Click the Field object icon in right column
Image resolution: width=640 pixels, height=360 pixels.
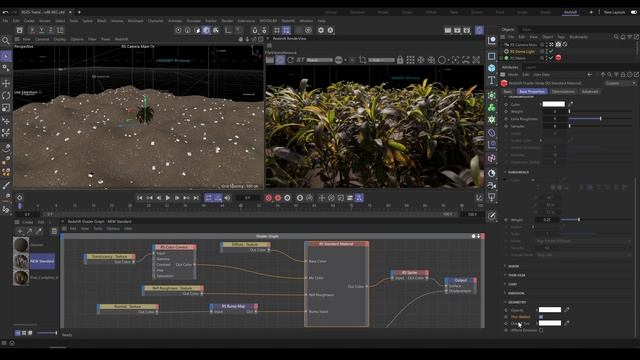(x=492, y=158)
